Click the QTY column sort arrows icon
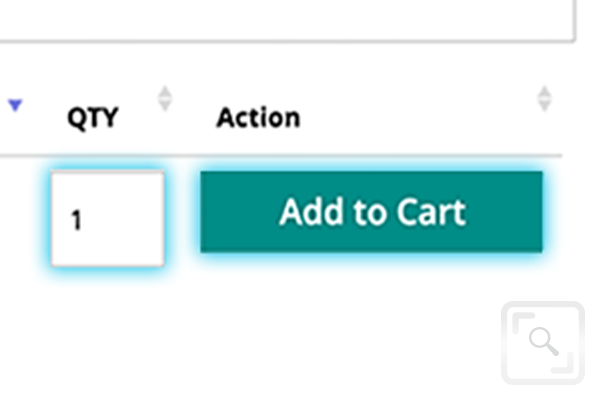 click(165, 99)
